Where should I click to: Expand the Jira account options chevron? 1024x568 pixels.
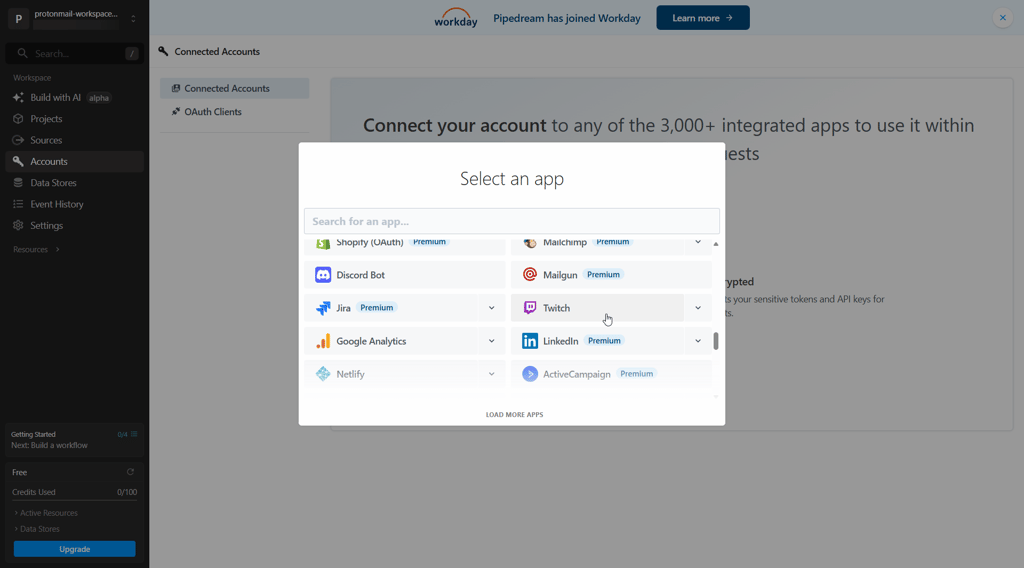point(491,308)
